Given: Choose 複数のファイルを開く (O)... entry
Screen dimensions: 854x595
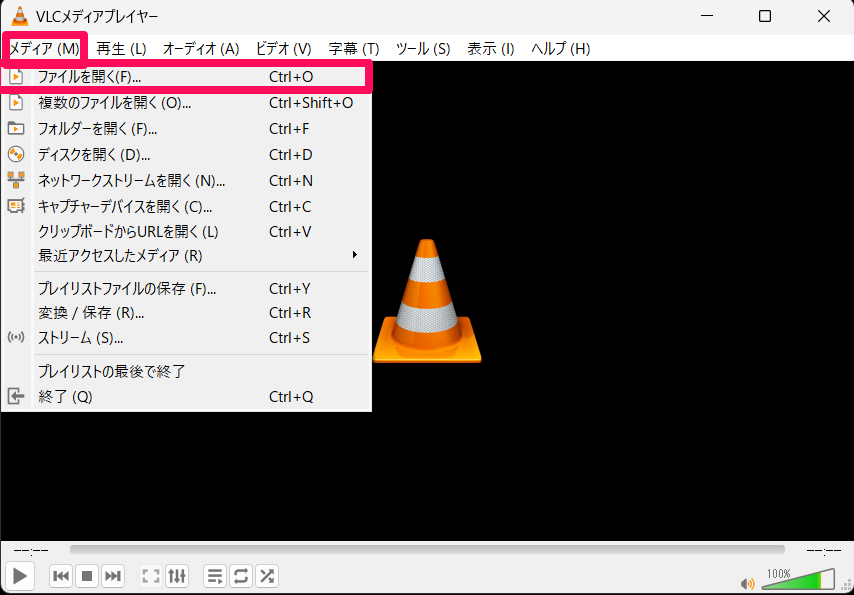Looking at the screenshot, I should point(186,102).
